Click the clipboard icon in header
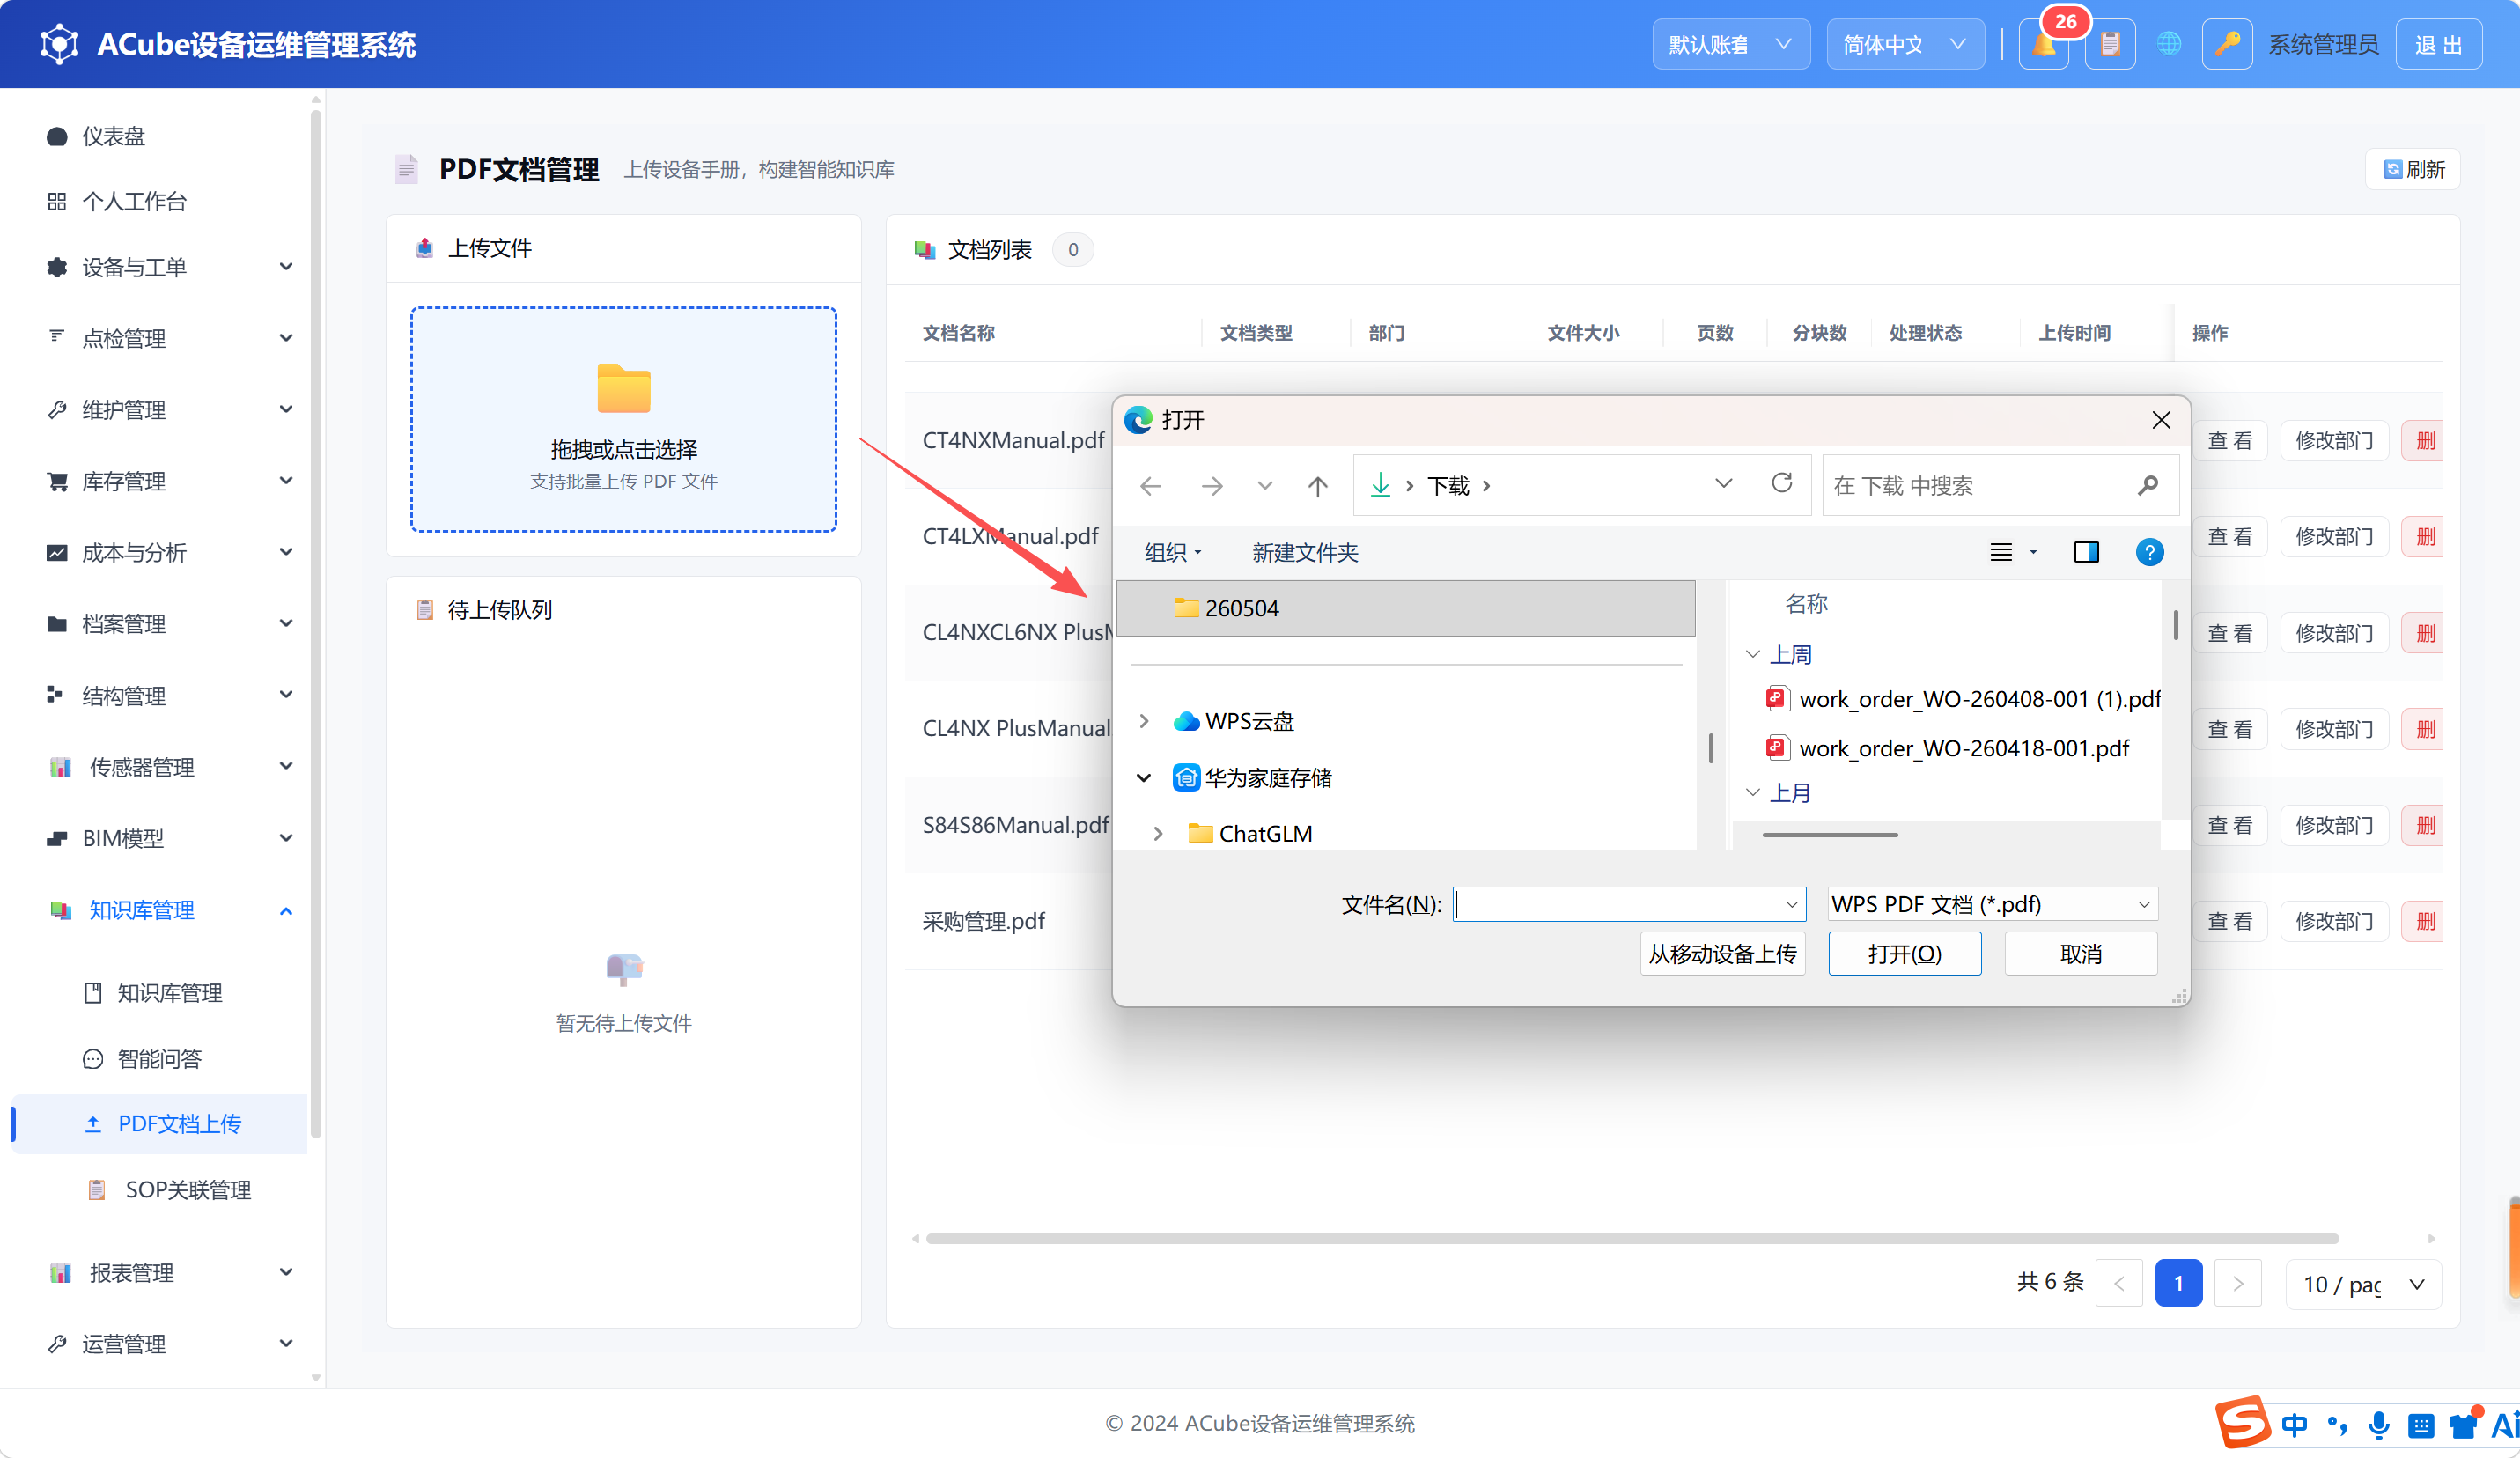 (x=2110, y=45)
